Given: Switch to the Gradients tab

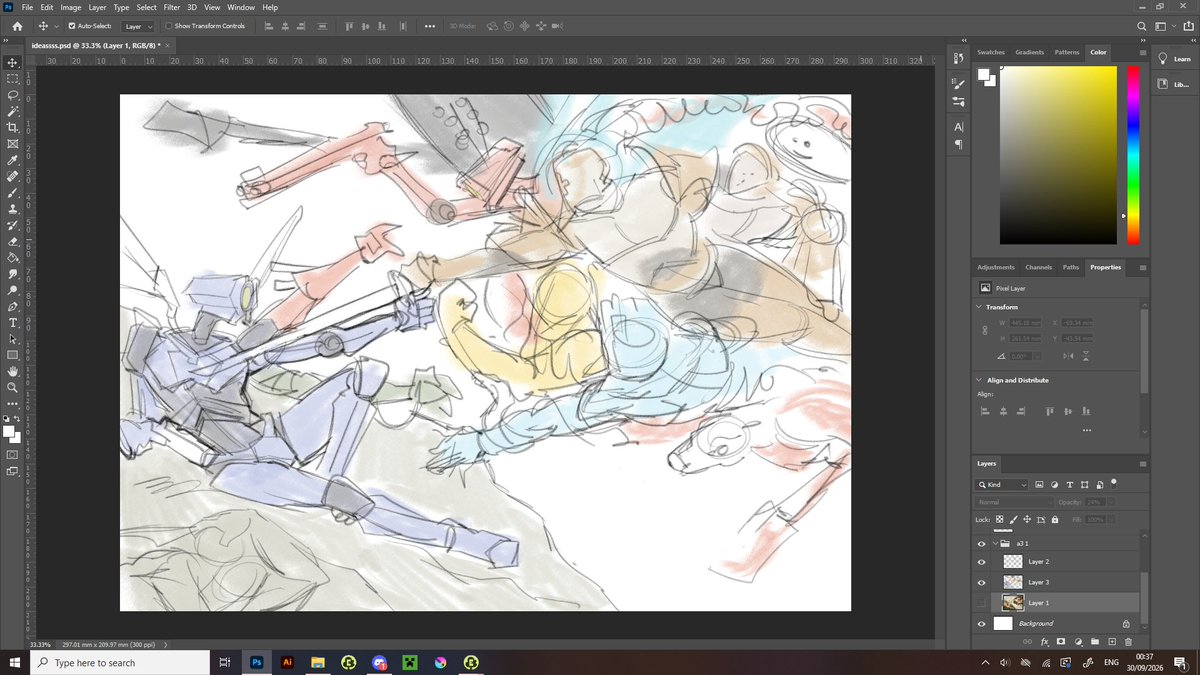Looking at the screenshot, I should coord(1029,52).
